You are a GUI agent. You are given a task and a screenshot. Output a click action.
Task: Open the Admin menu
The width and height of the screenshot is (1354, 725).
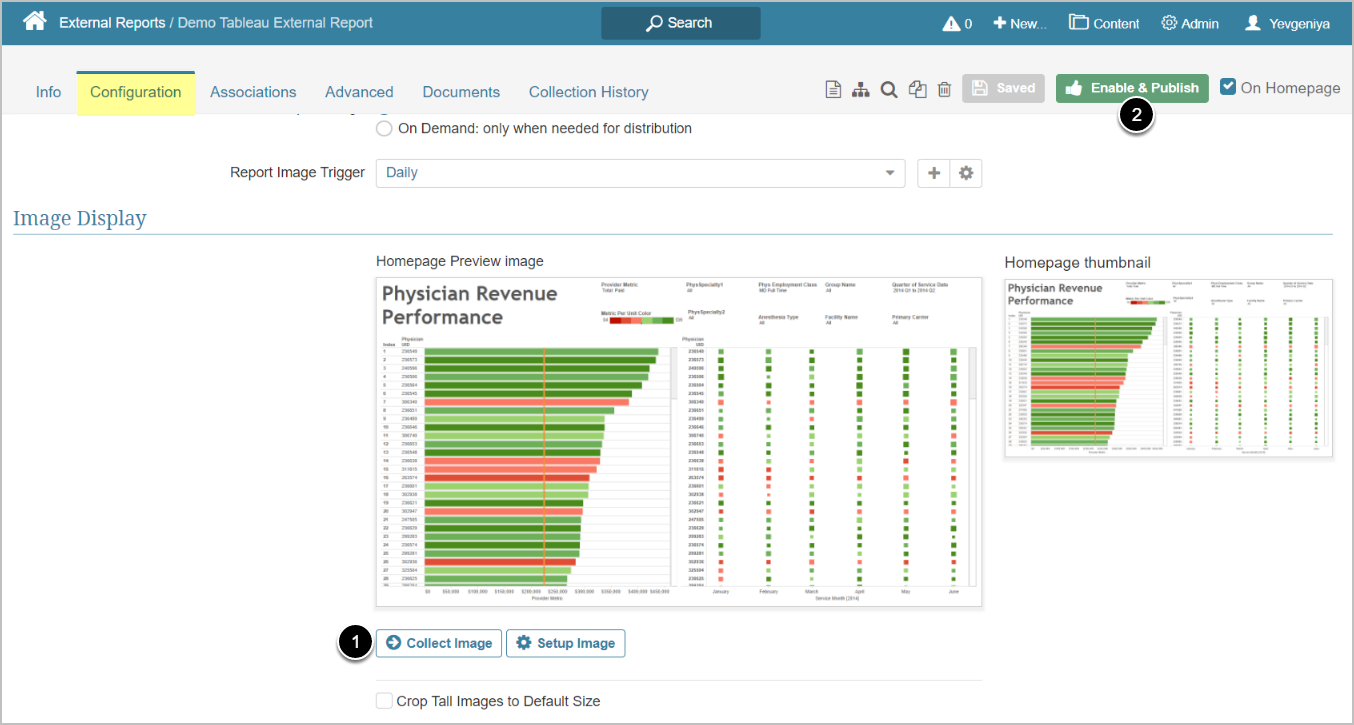[1189, 23]
